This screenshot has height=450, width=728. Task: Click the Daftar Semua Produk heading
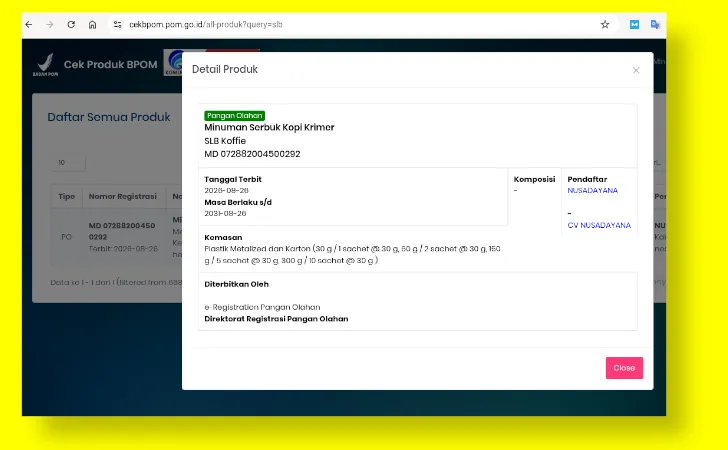pos(109,117)
